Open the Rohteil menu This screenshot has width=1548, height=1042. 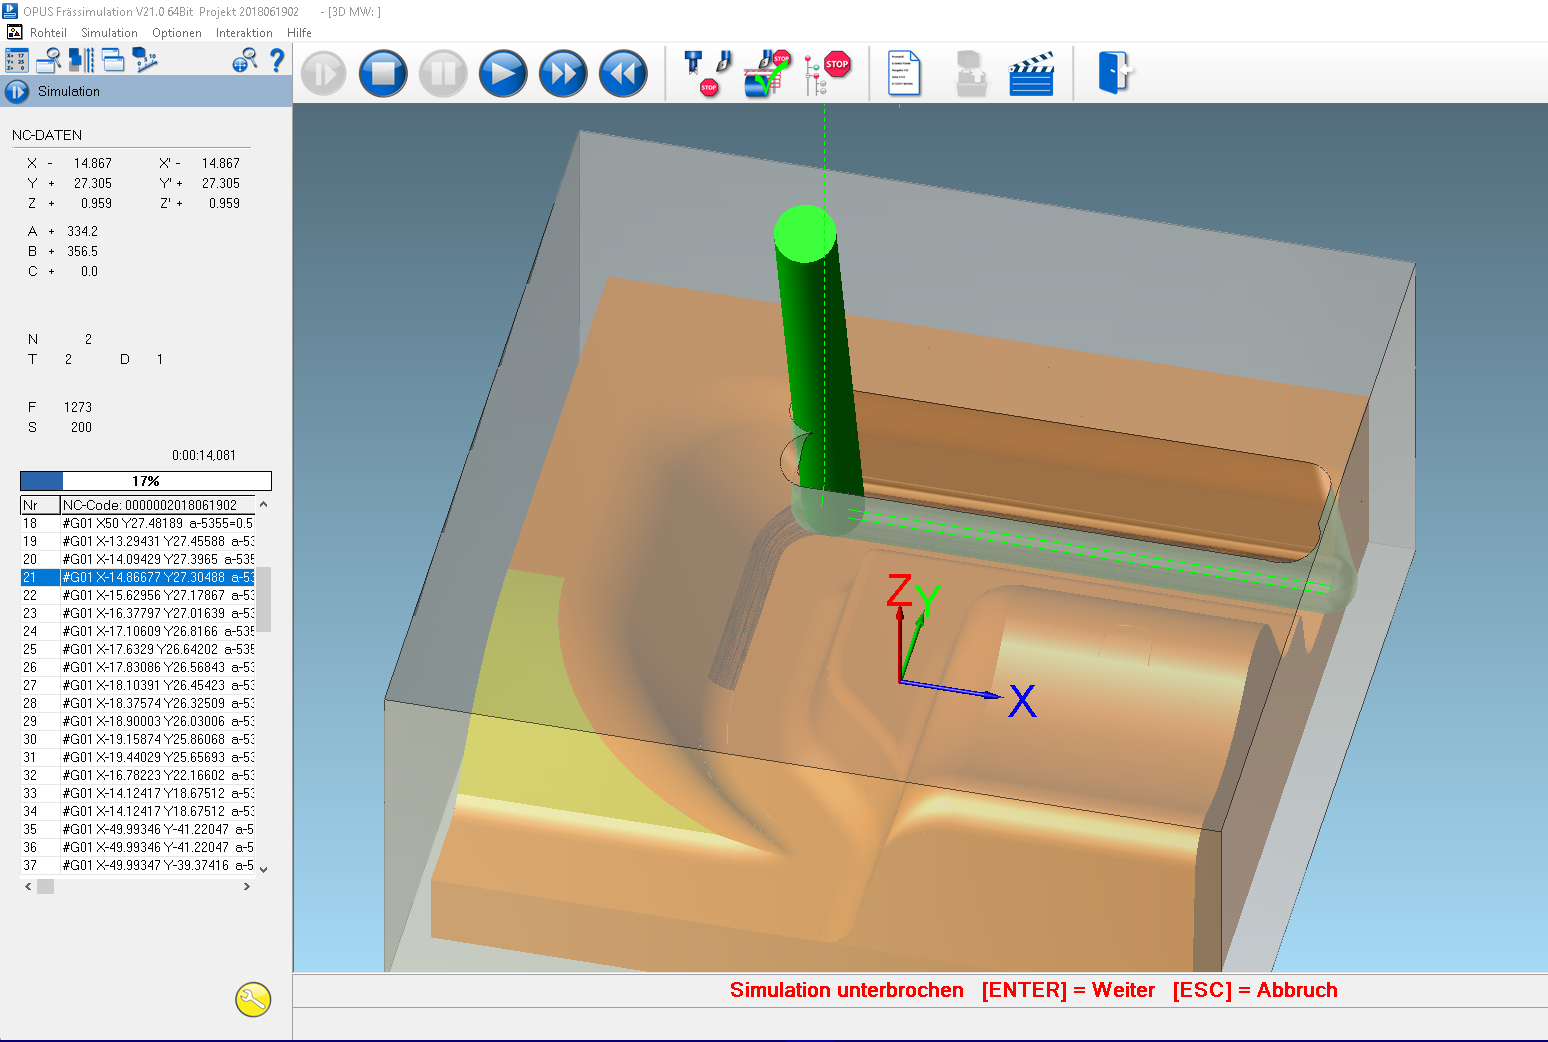pos(48,33)
